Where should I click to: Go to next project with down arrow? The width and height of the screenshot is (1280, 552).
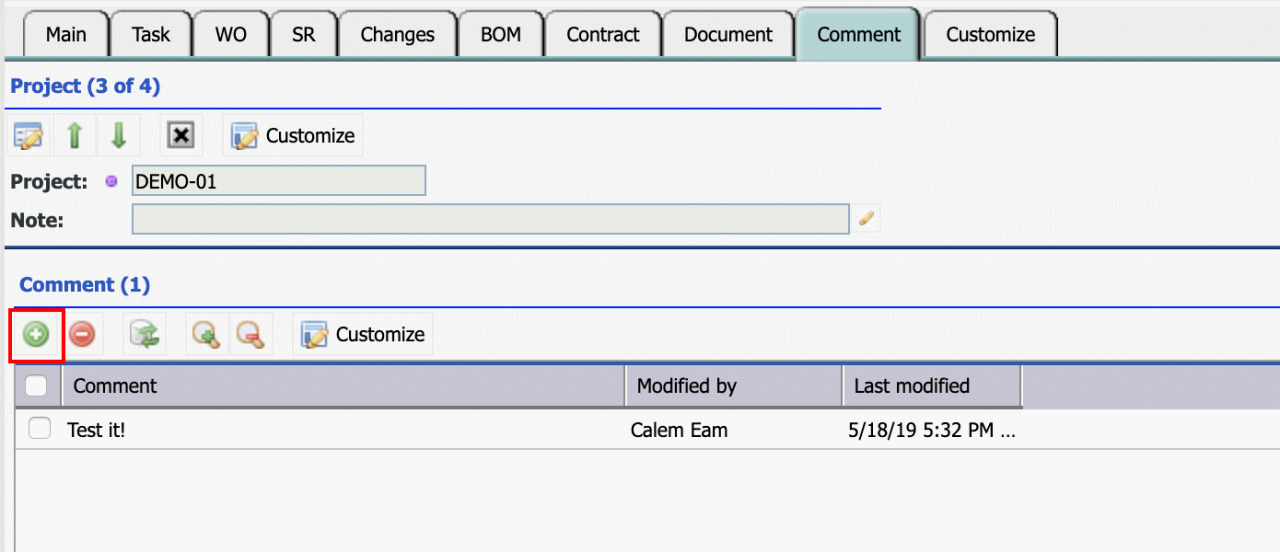[118, 136]
